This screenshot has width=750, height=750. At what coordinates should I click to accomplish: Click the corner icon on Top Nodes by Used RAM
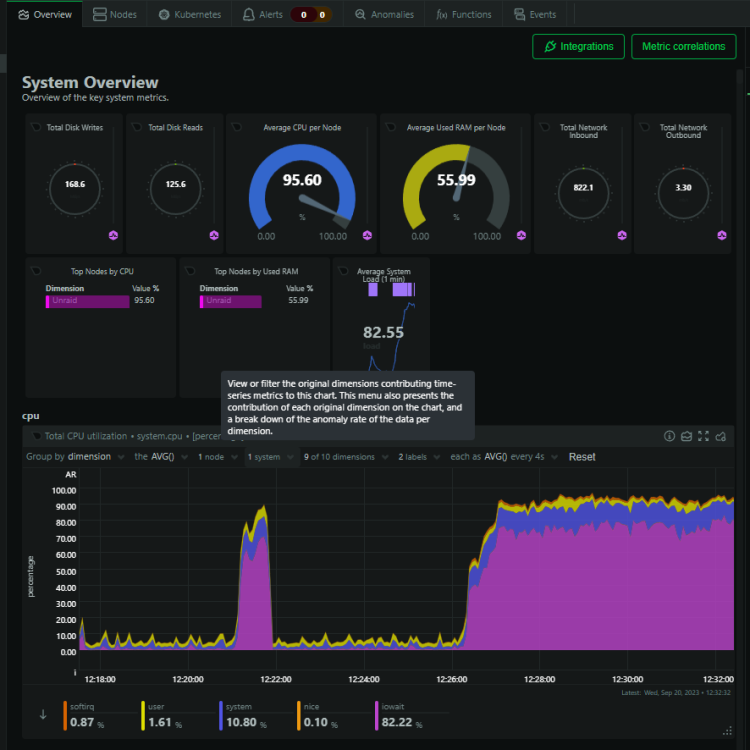click(190, 271)
